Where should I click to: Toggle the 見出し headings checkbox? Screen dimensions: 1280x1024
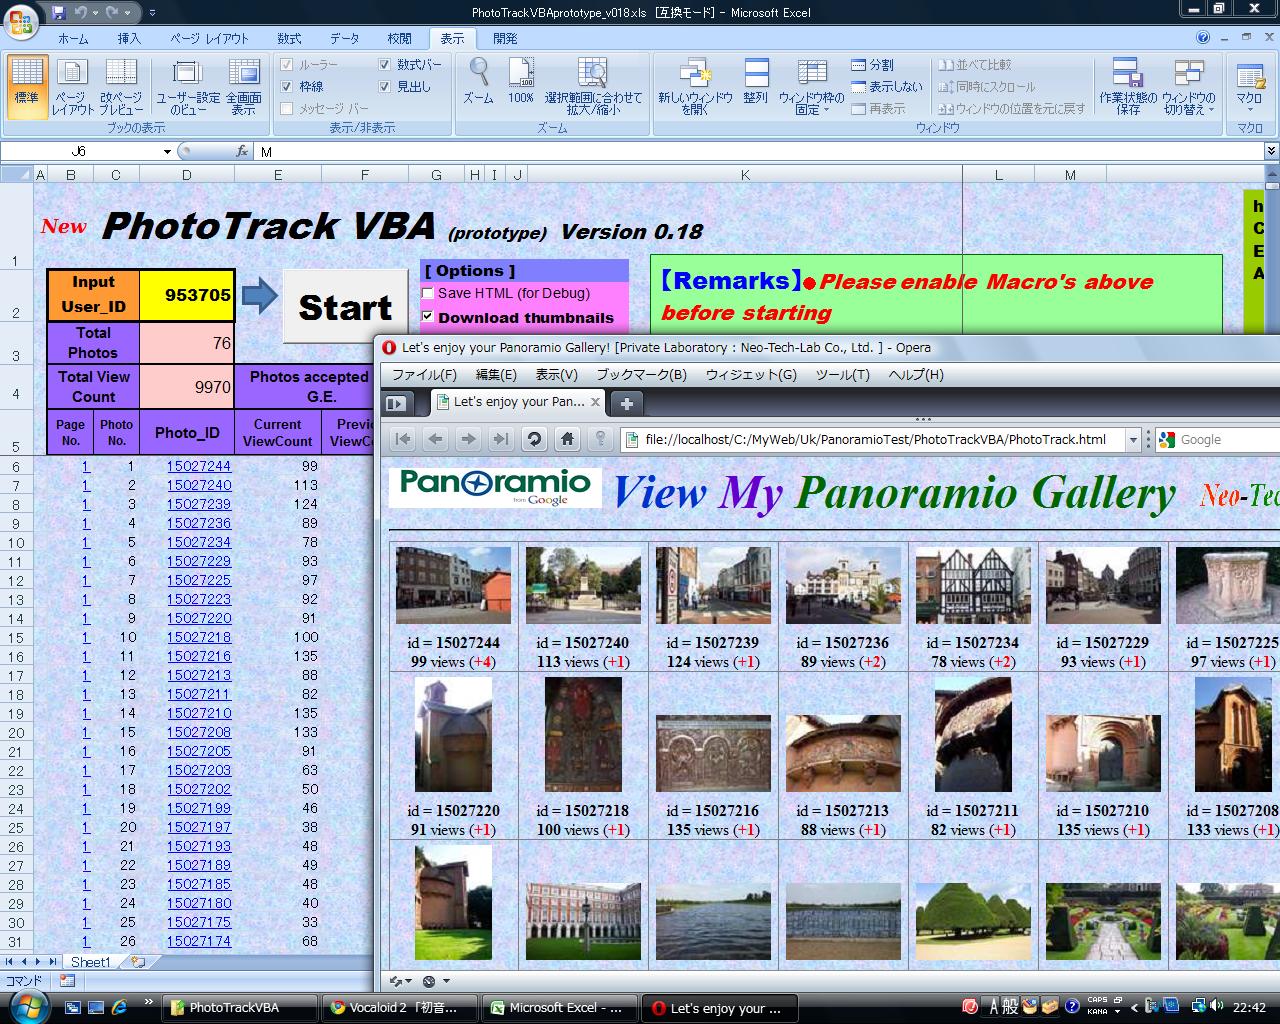coord(384,87)
